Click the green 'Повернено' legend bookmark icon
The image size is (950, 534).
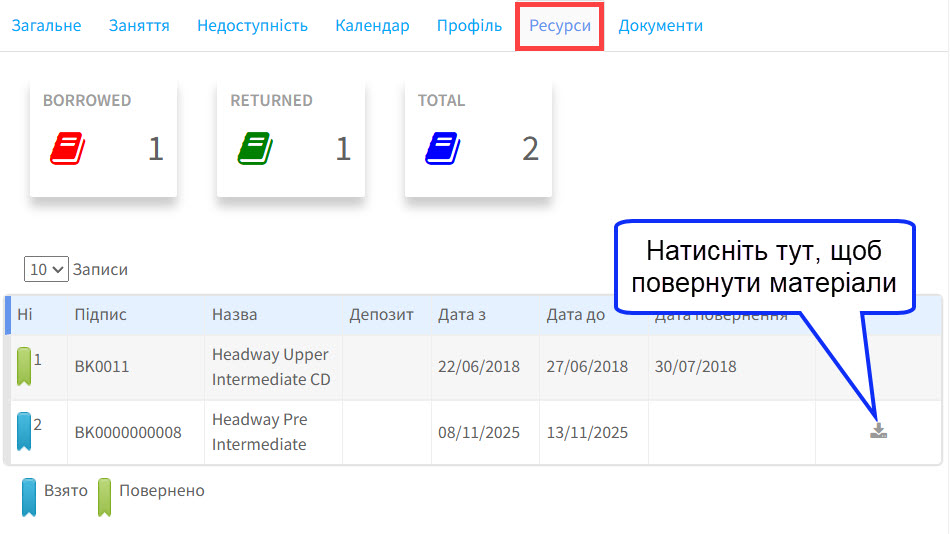point(104,496)
